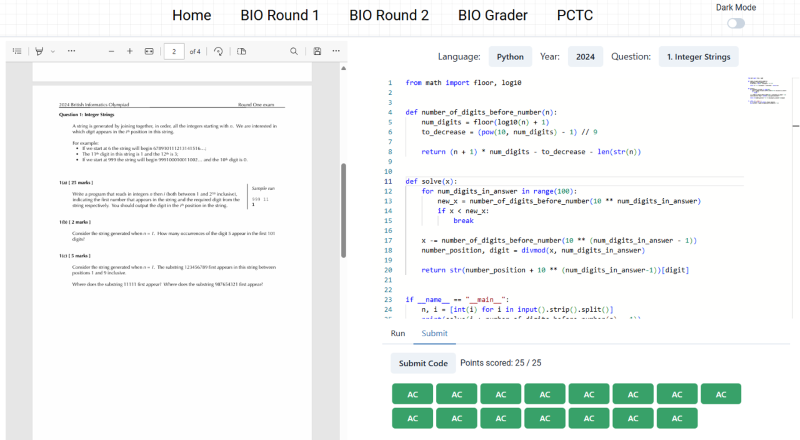Open the Language dropdown showing Python

(510, 57)
